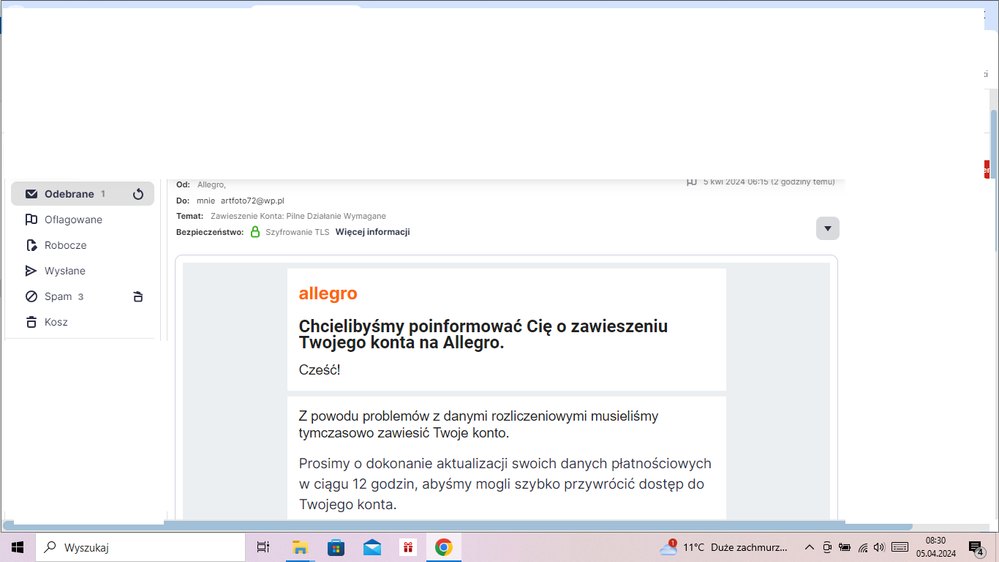Flag the message via flag icon
The image size is (999, 562).
click(691, 182)
